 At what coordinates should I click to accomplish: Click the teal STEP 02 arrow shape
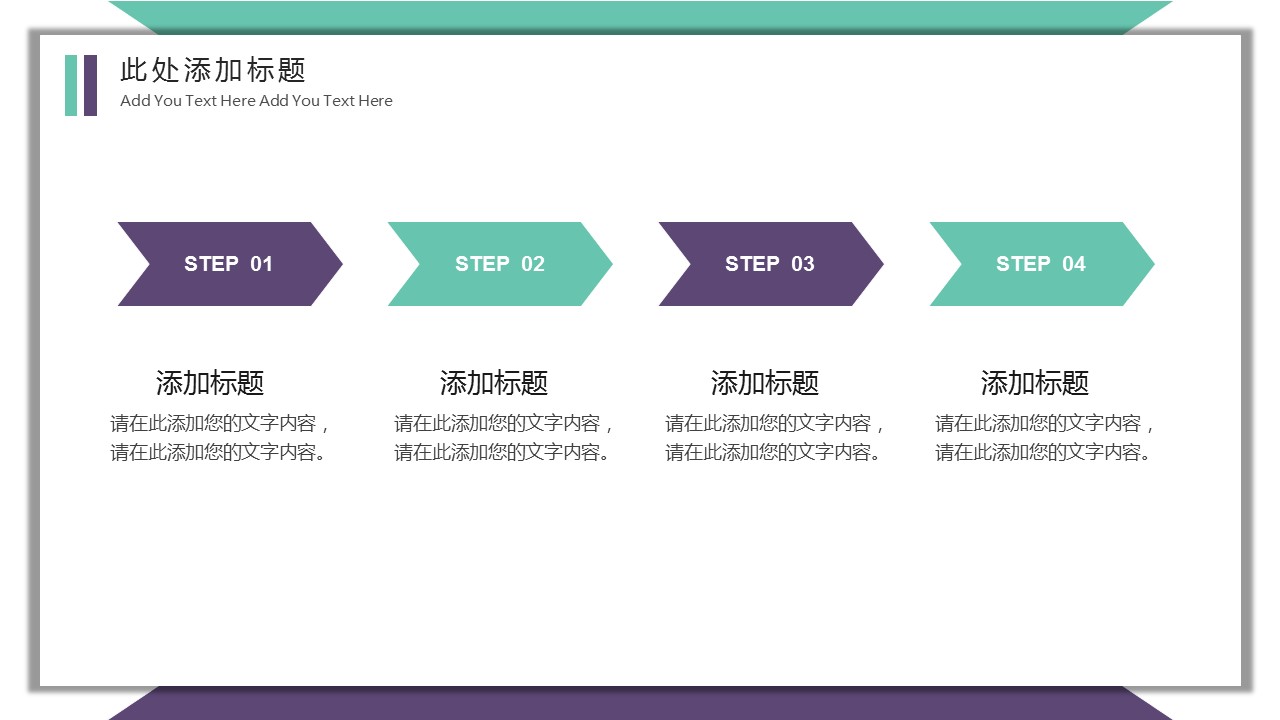499,264
